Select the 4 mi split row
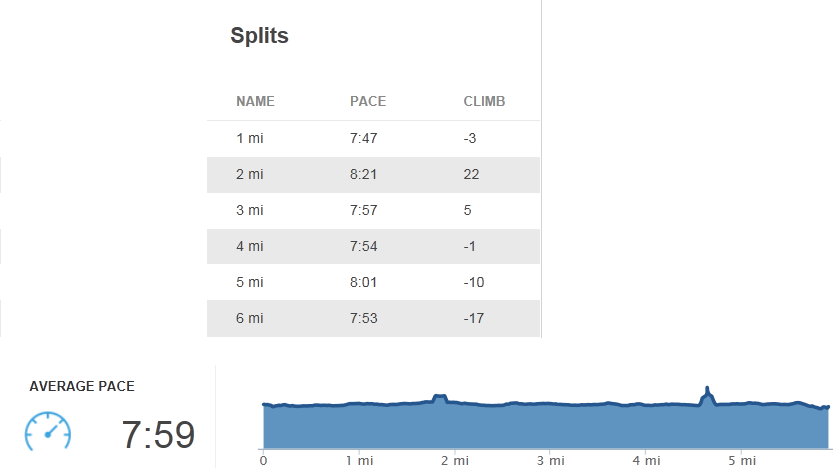Image resolution: width=833 pixels, height=474 pixels. pyautogui.click(x=373, y=247)
